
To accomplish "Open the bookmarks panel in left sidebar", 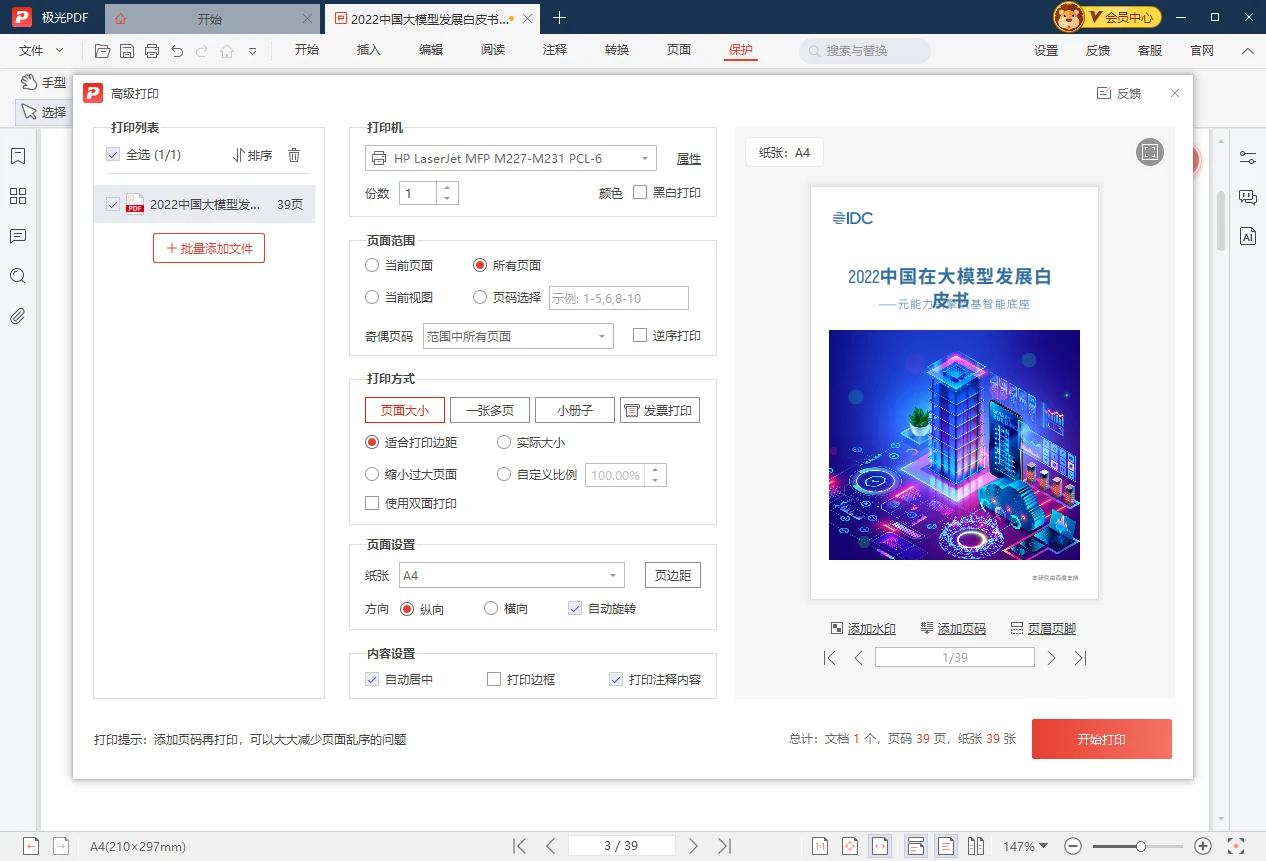I will pos(17,155).
